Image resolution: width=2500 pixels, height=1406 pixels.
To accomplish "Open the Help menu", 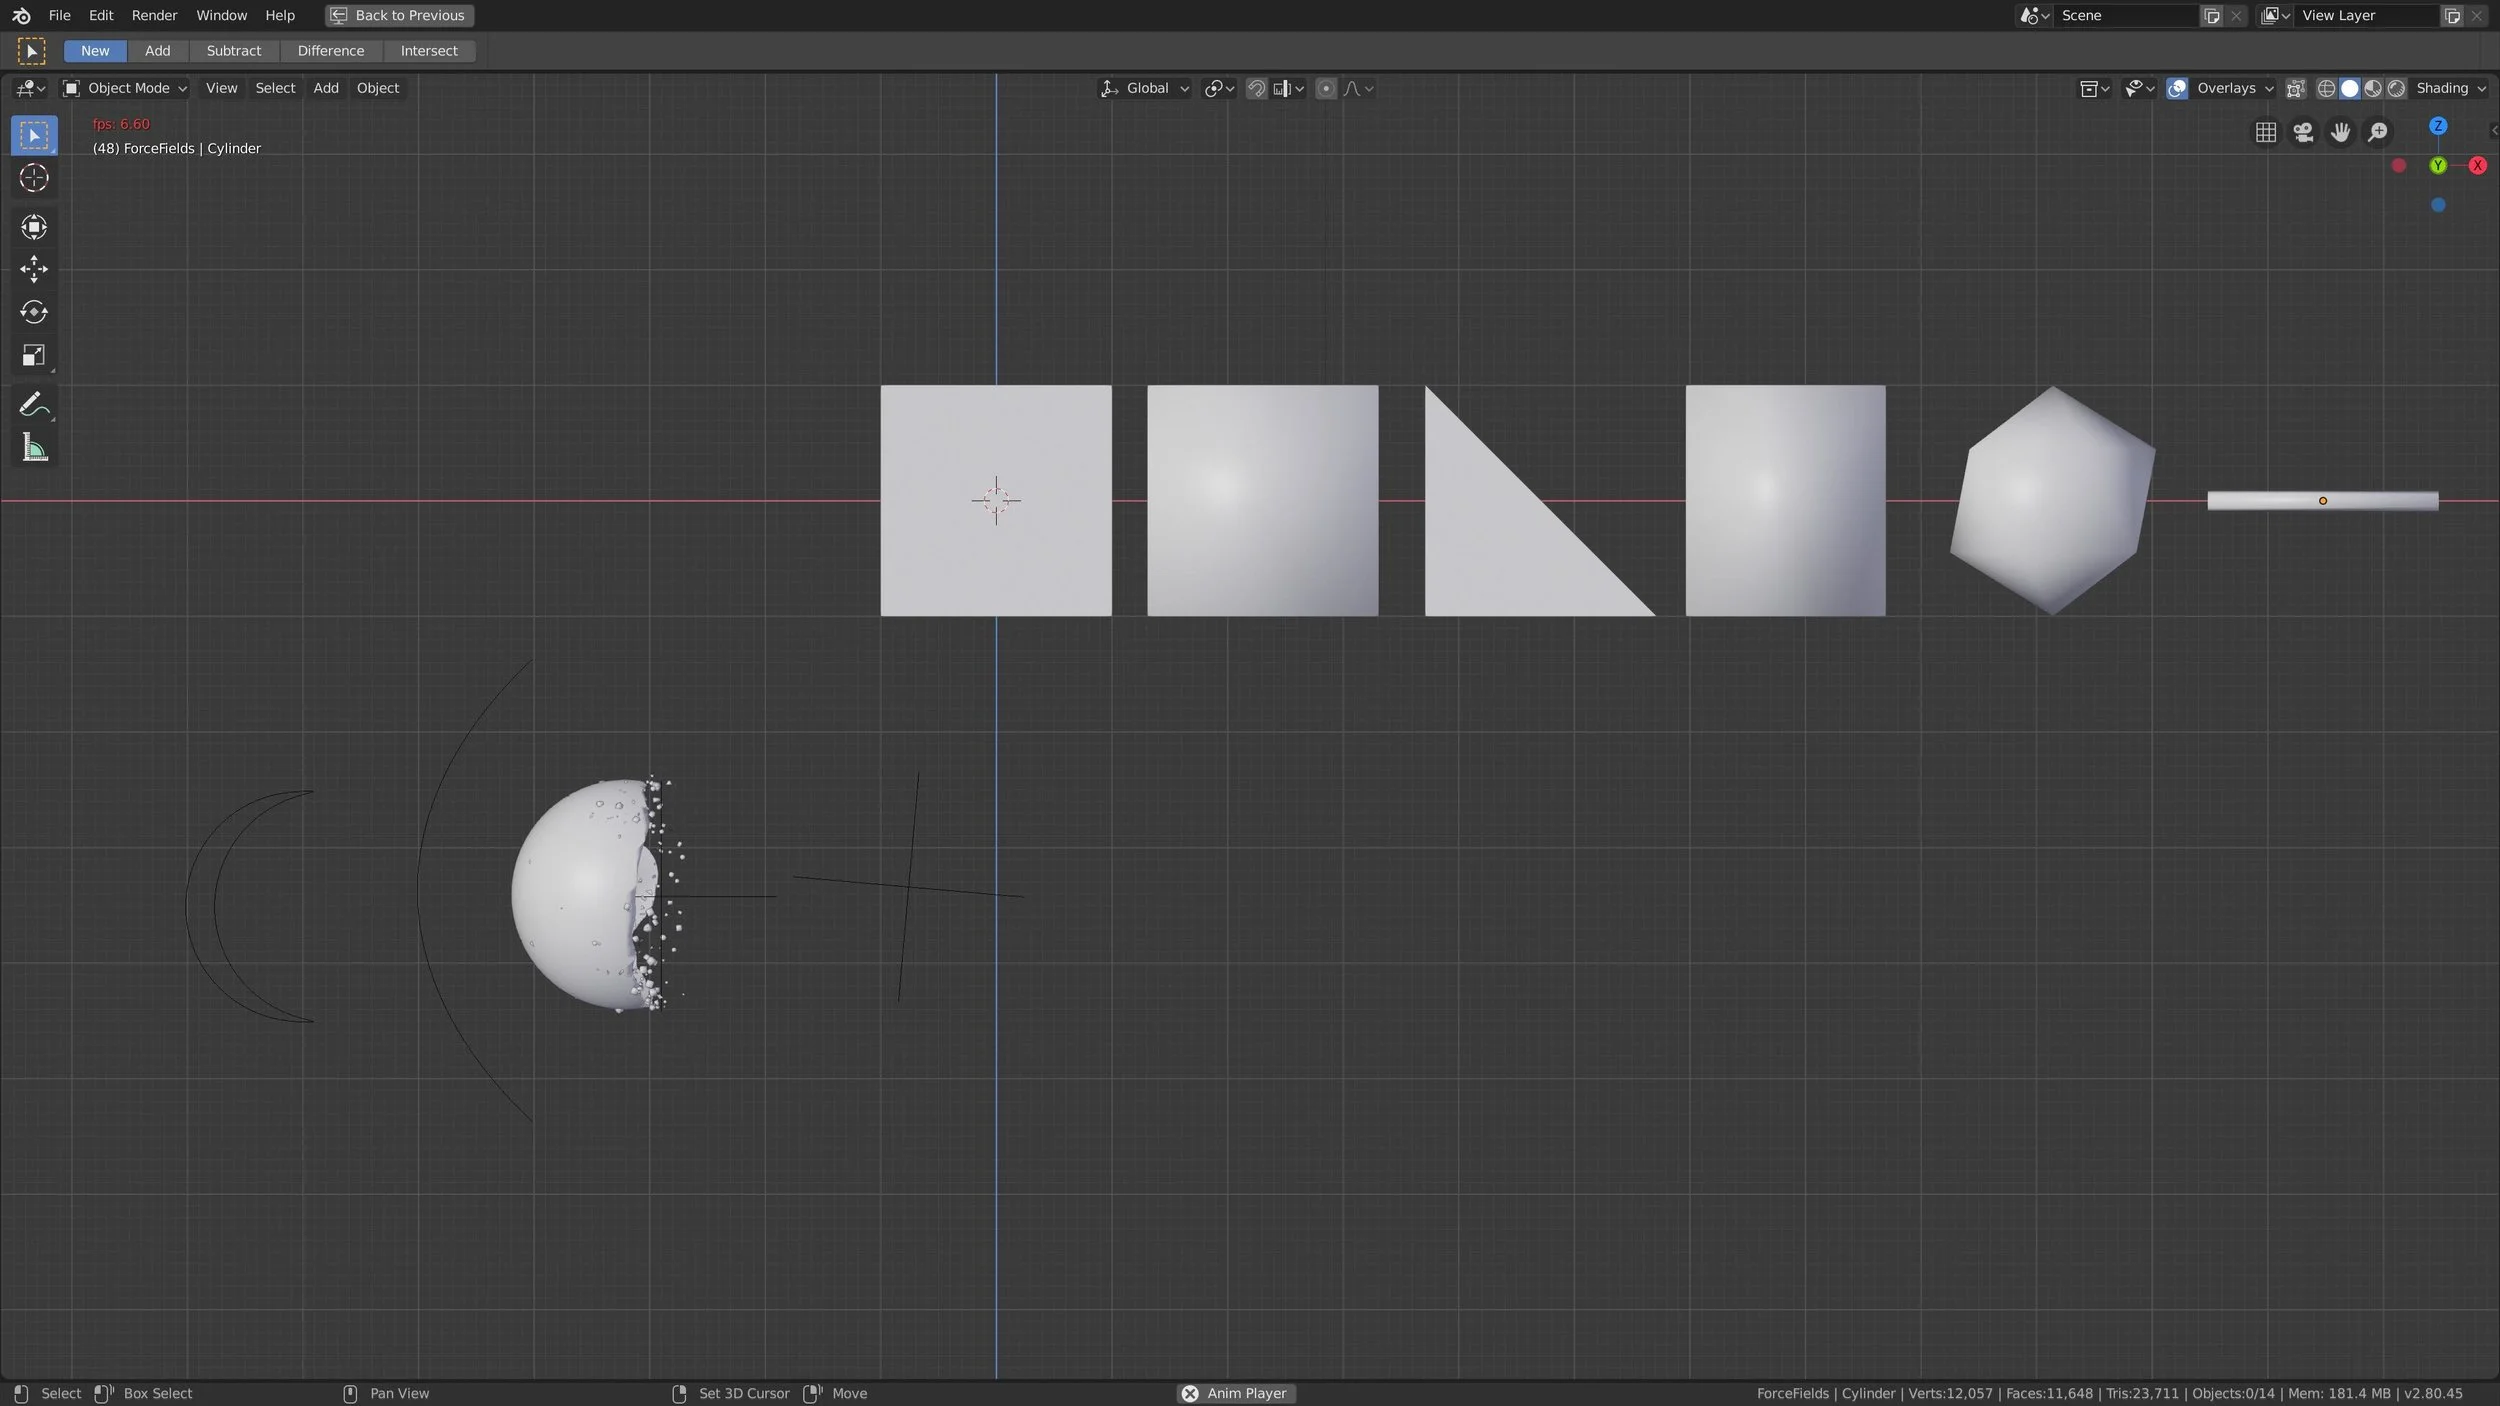I will click(x=280, y=15).
